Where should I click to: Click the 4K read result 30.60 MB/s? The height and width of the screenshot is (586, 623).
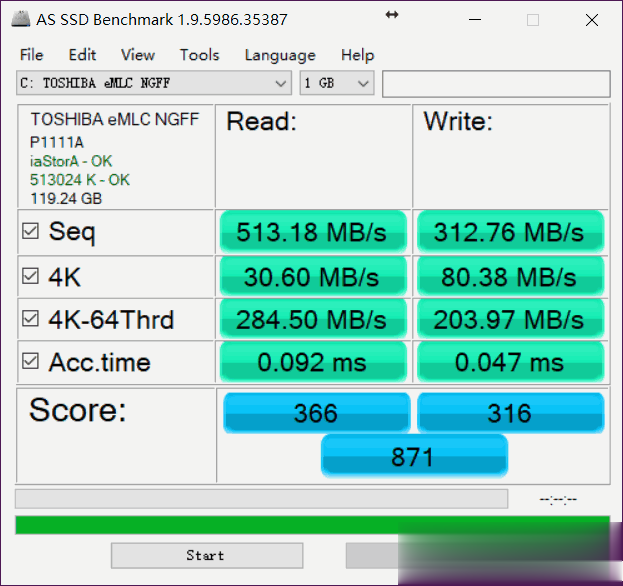tap(313, 277)
